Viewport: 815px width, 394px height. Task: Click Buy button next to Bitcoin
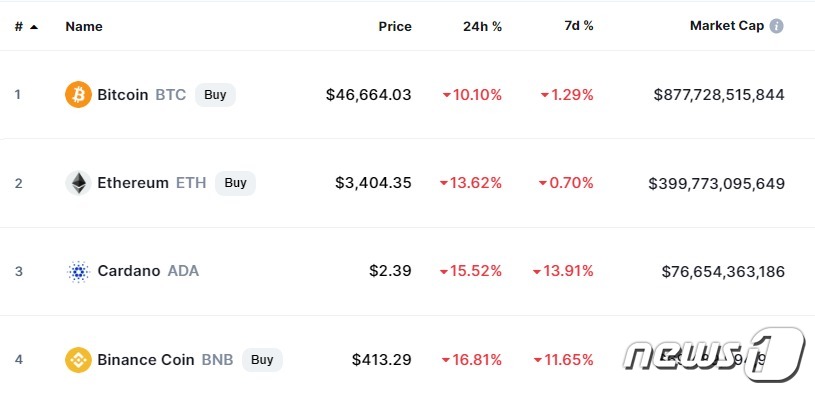[215, 95]
